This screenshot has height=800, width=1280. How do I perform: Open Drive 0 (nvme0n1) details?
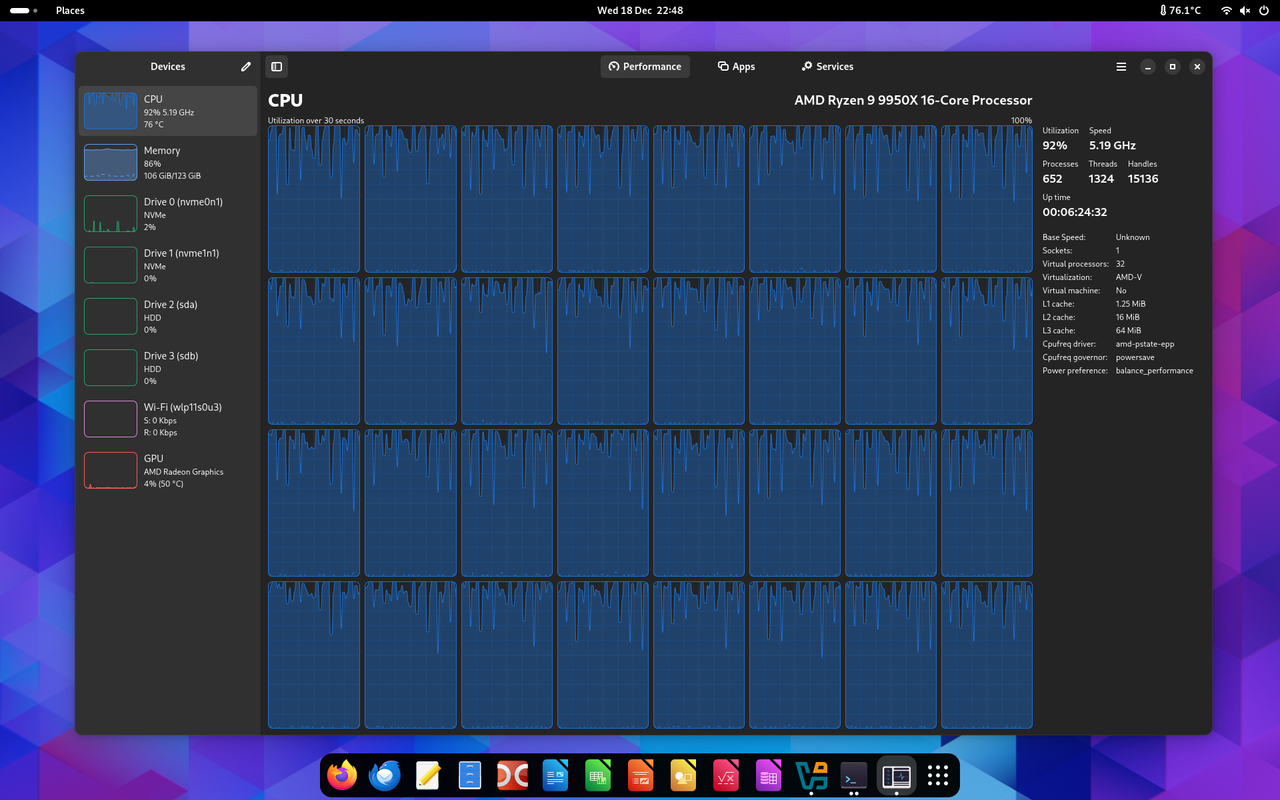168,214
